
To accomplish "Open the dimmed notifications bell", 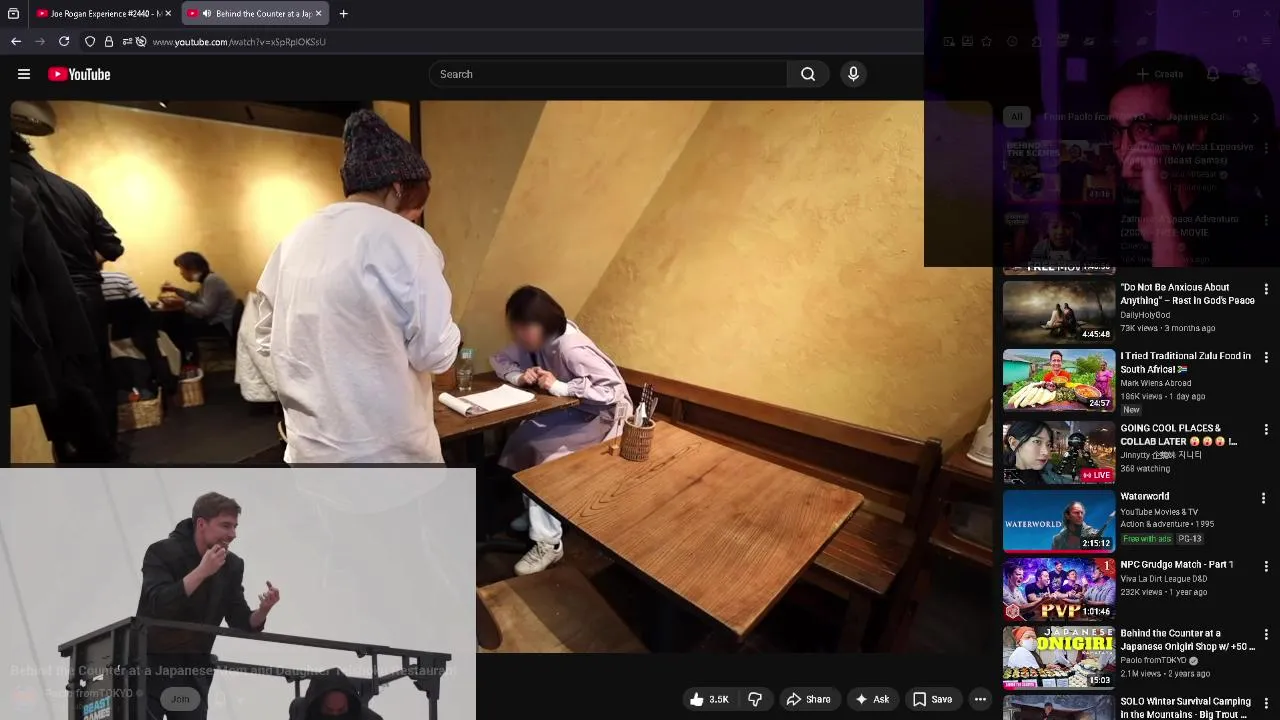I will 1213,74.
